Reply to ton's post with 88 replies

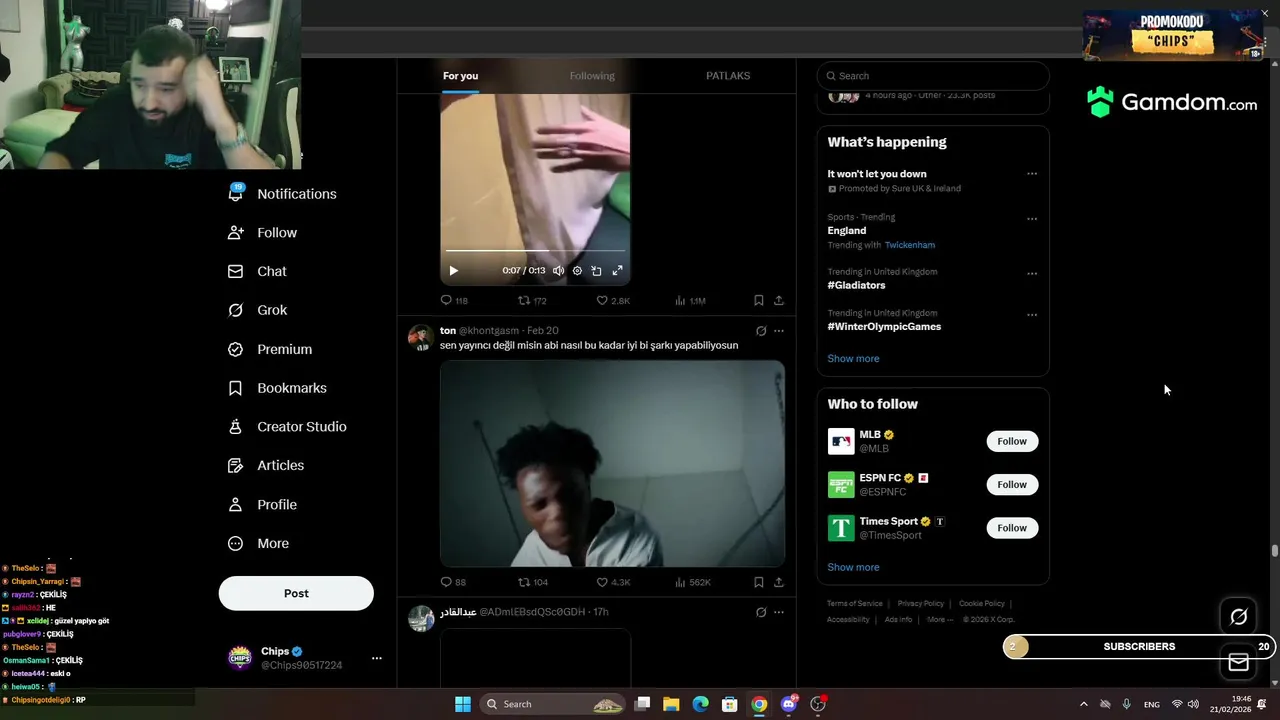coord(453,582)
